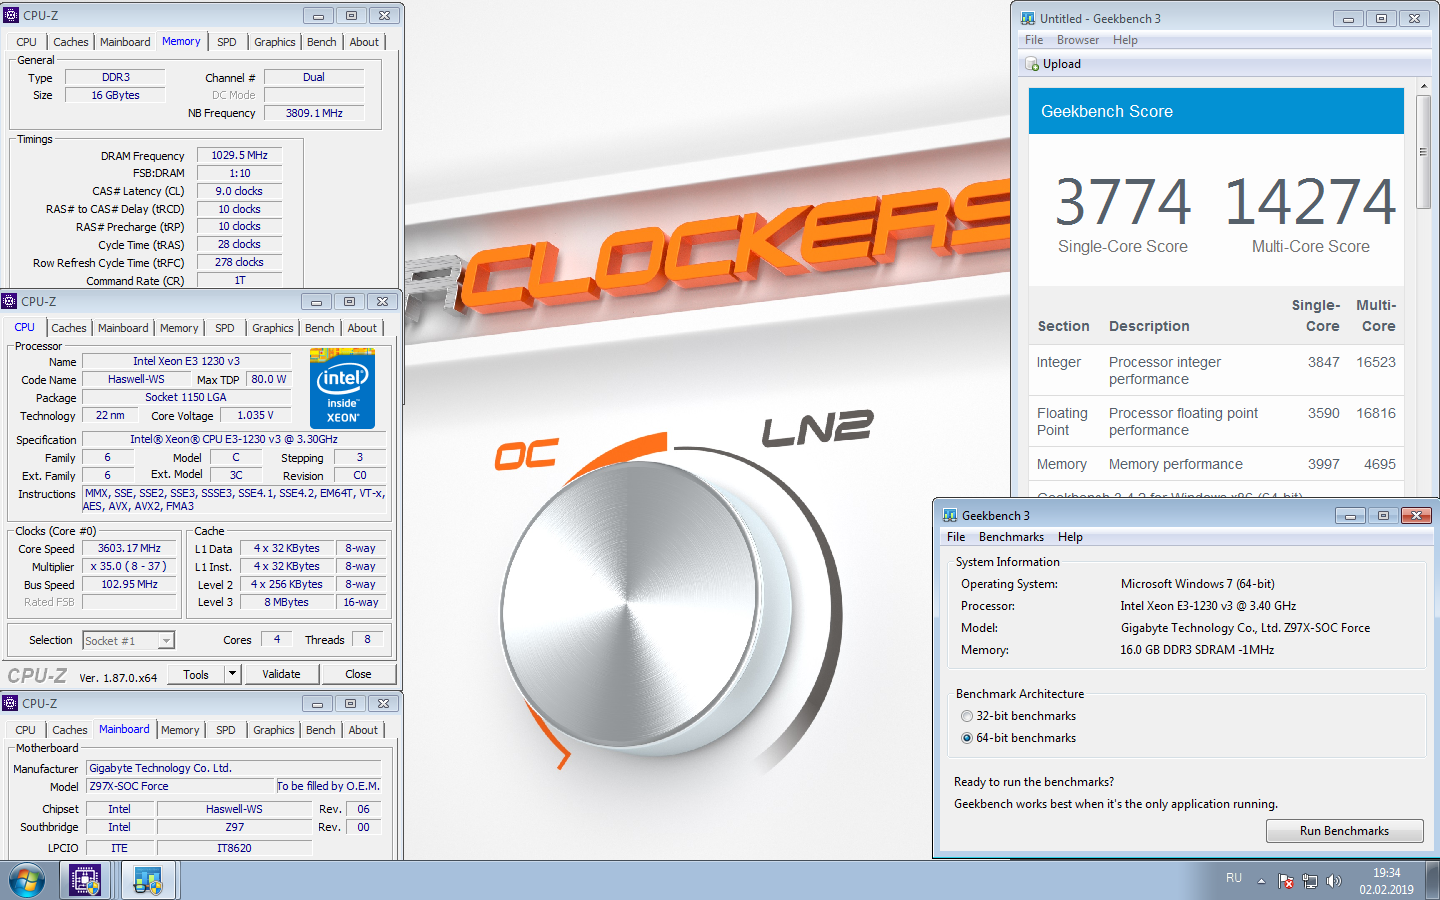Open About tab in CPU-Z Mainboard window
Image resolution: width=1440 pixels, height=900 pixels.
[363, 730]
